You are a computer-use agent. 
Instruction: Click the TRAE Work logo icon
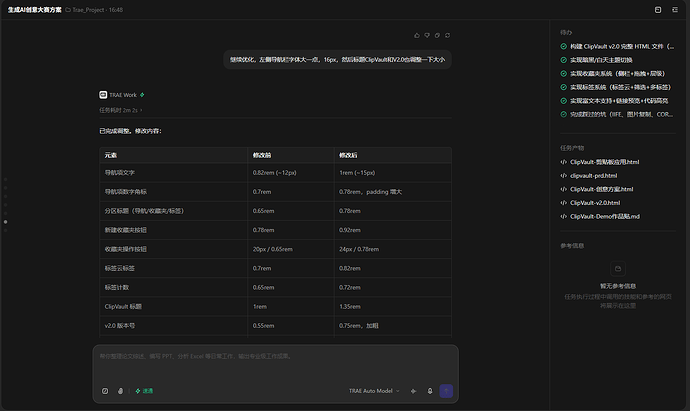pyautogui.click(x=103, y=95)
